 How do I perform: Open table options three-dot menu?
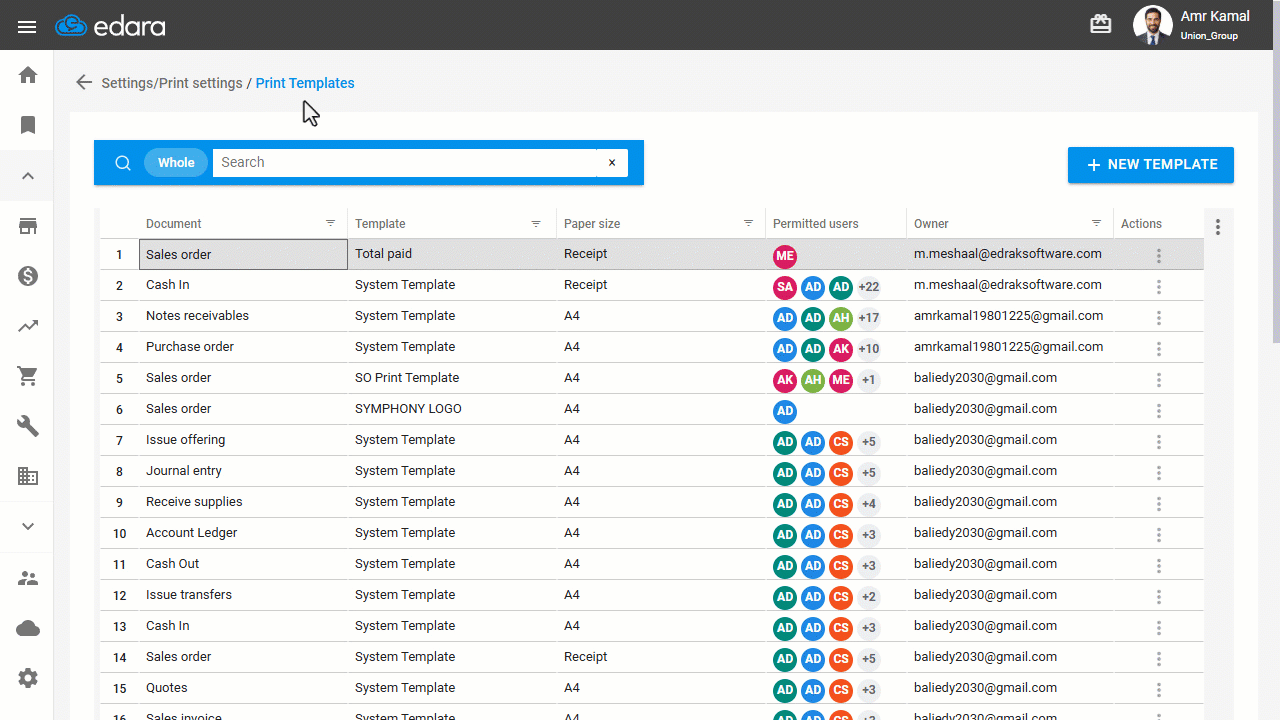[x=1218, y=227]
